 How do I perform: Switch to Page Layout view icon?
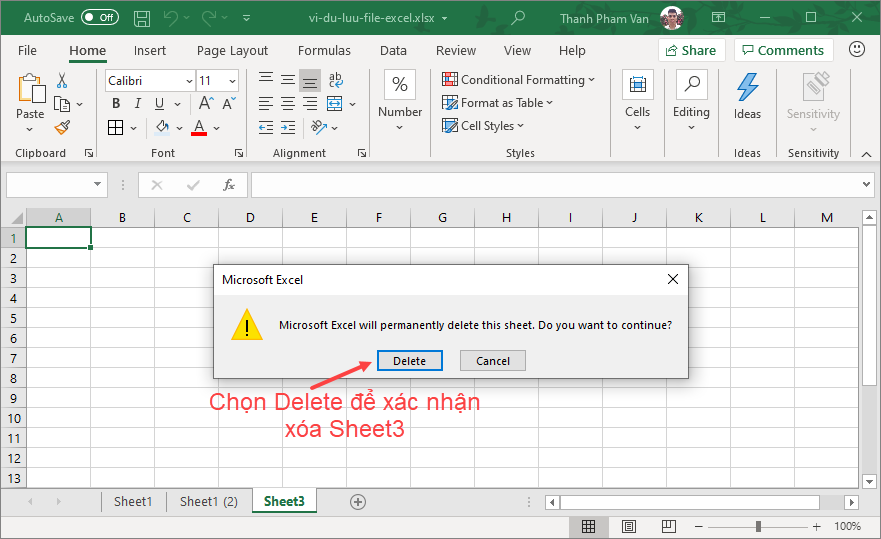tap(629, 527)
